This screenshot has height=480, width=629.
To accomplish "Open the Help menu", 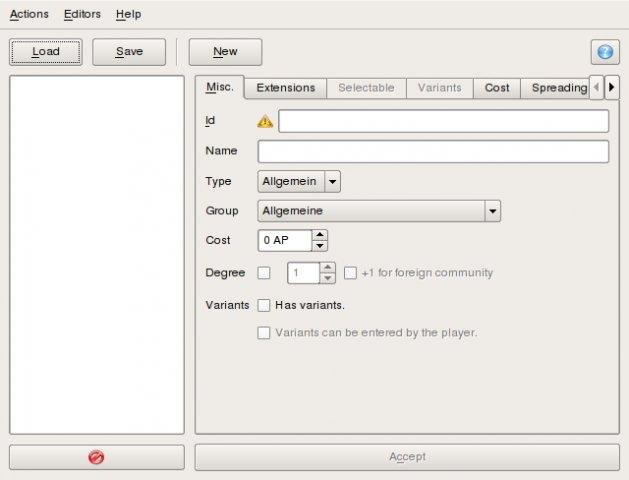I will 128,14.
